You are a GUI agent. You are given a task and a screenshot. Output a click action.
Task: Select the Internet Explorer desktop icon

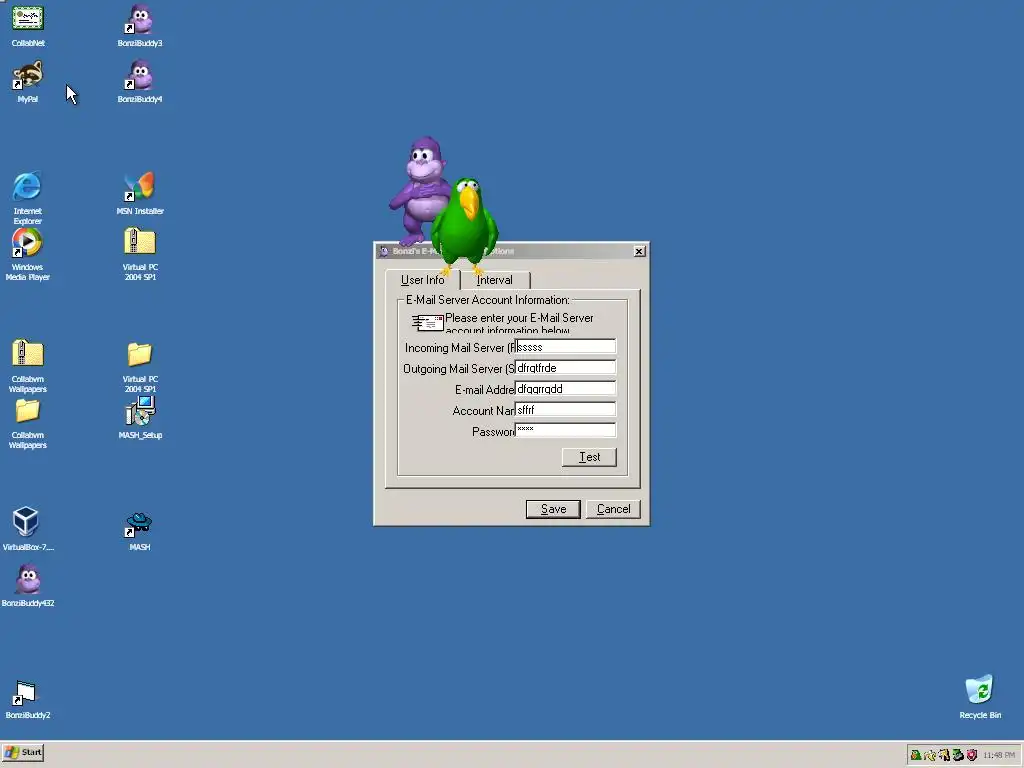click(x=27, y=198)
